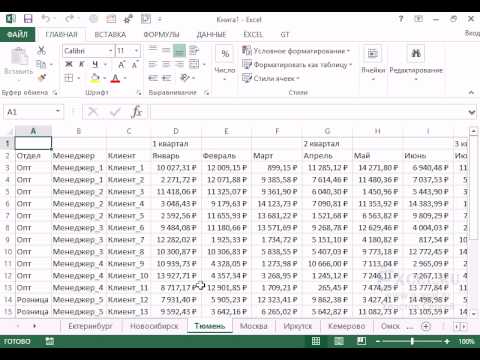Align text to middle of cell

click(x=166, y=50)
